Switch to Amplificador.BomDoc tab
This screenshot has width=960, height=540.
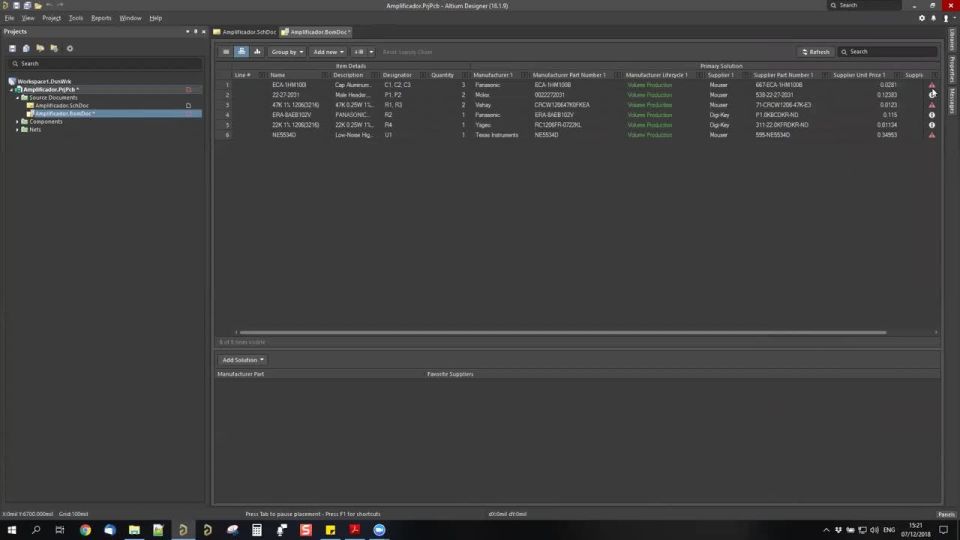coord(316,32)
